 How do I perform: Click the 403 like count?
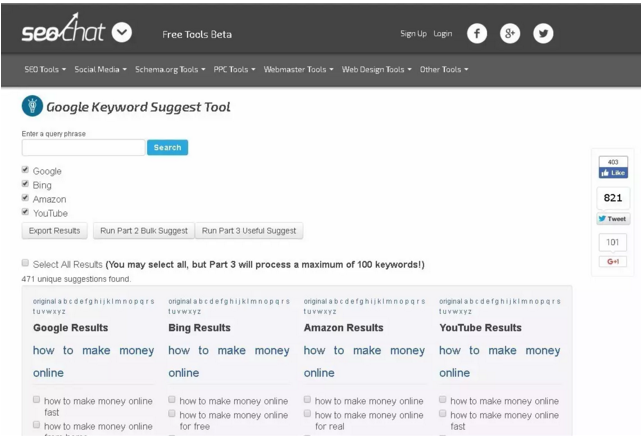tap(613, 162)
